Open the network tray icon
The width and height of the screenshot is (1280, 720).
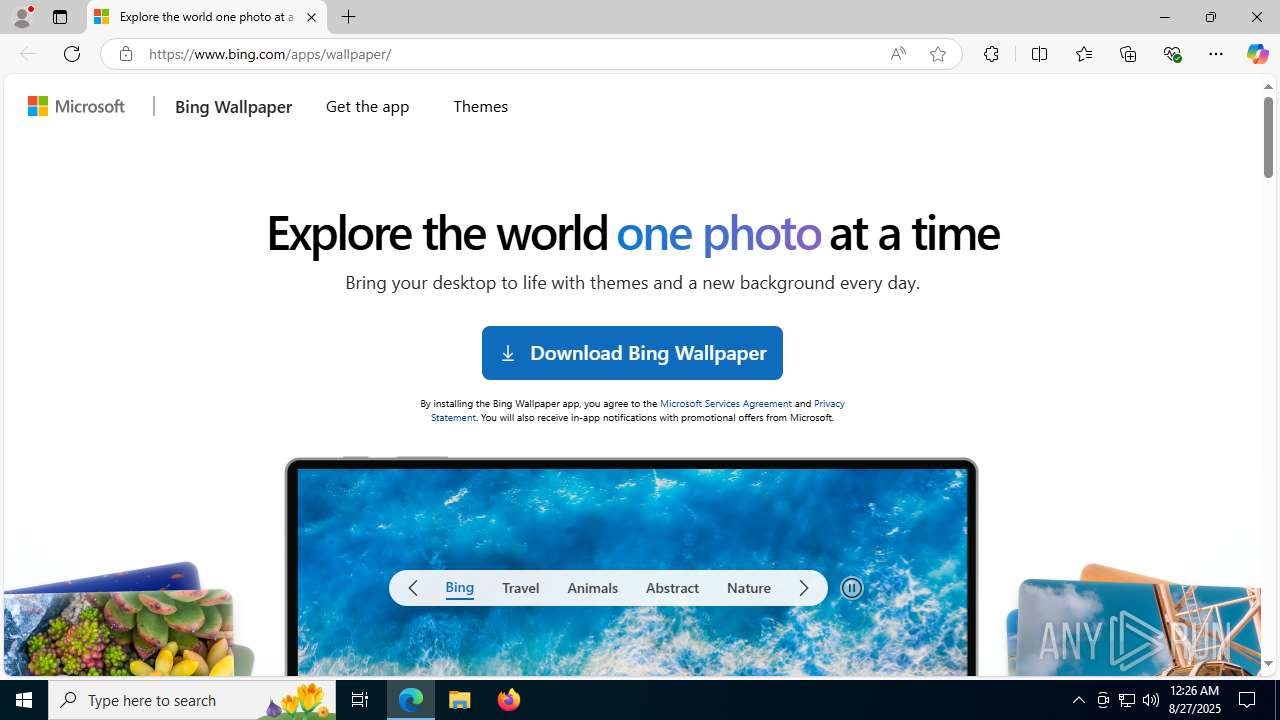[x=1127, y=700]
